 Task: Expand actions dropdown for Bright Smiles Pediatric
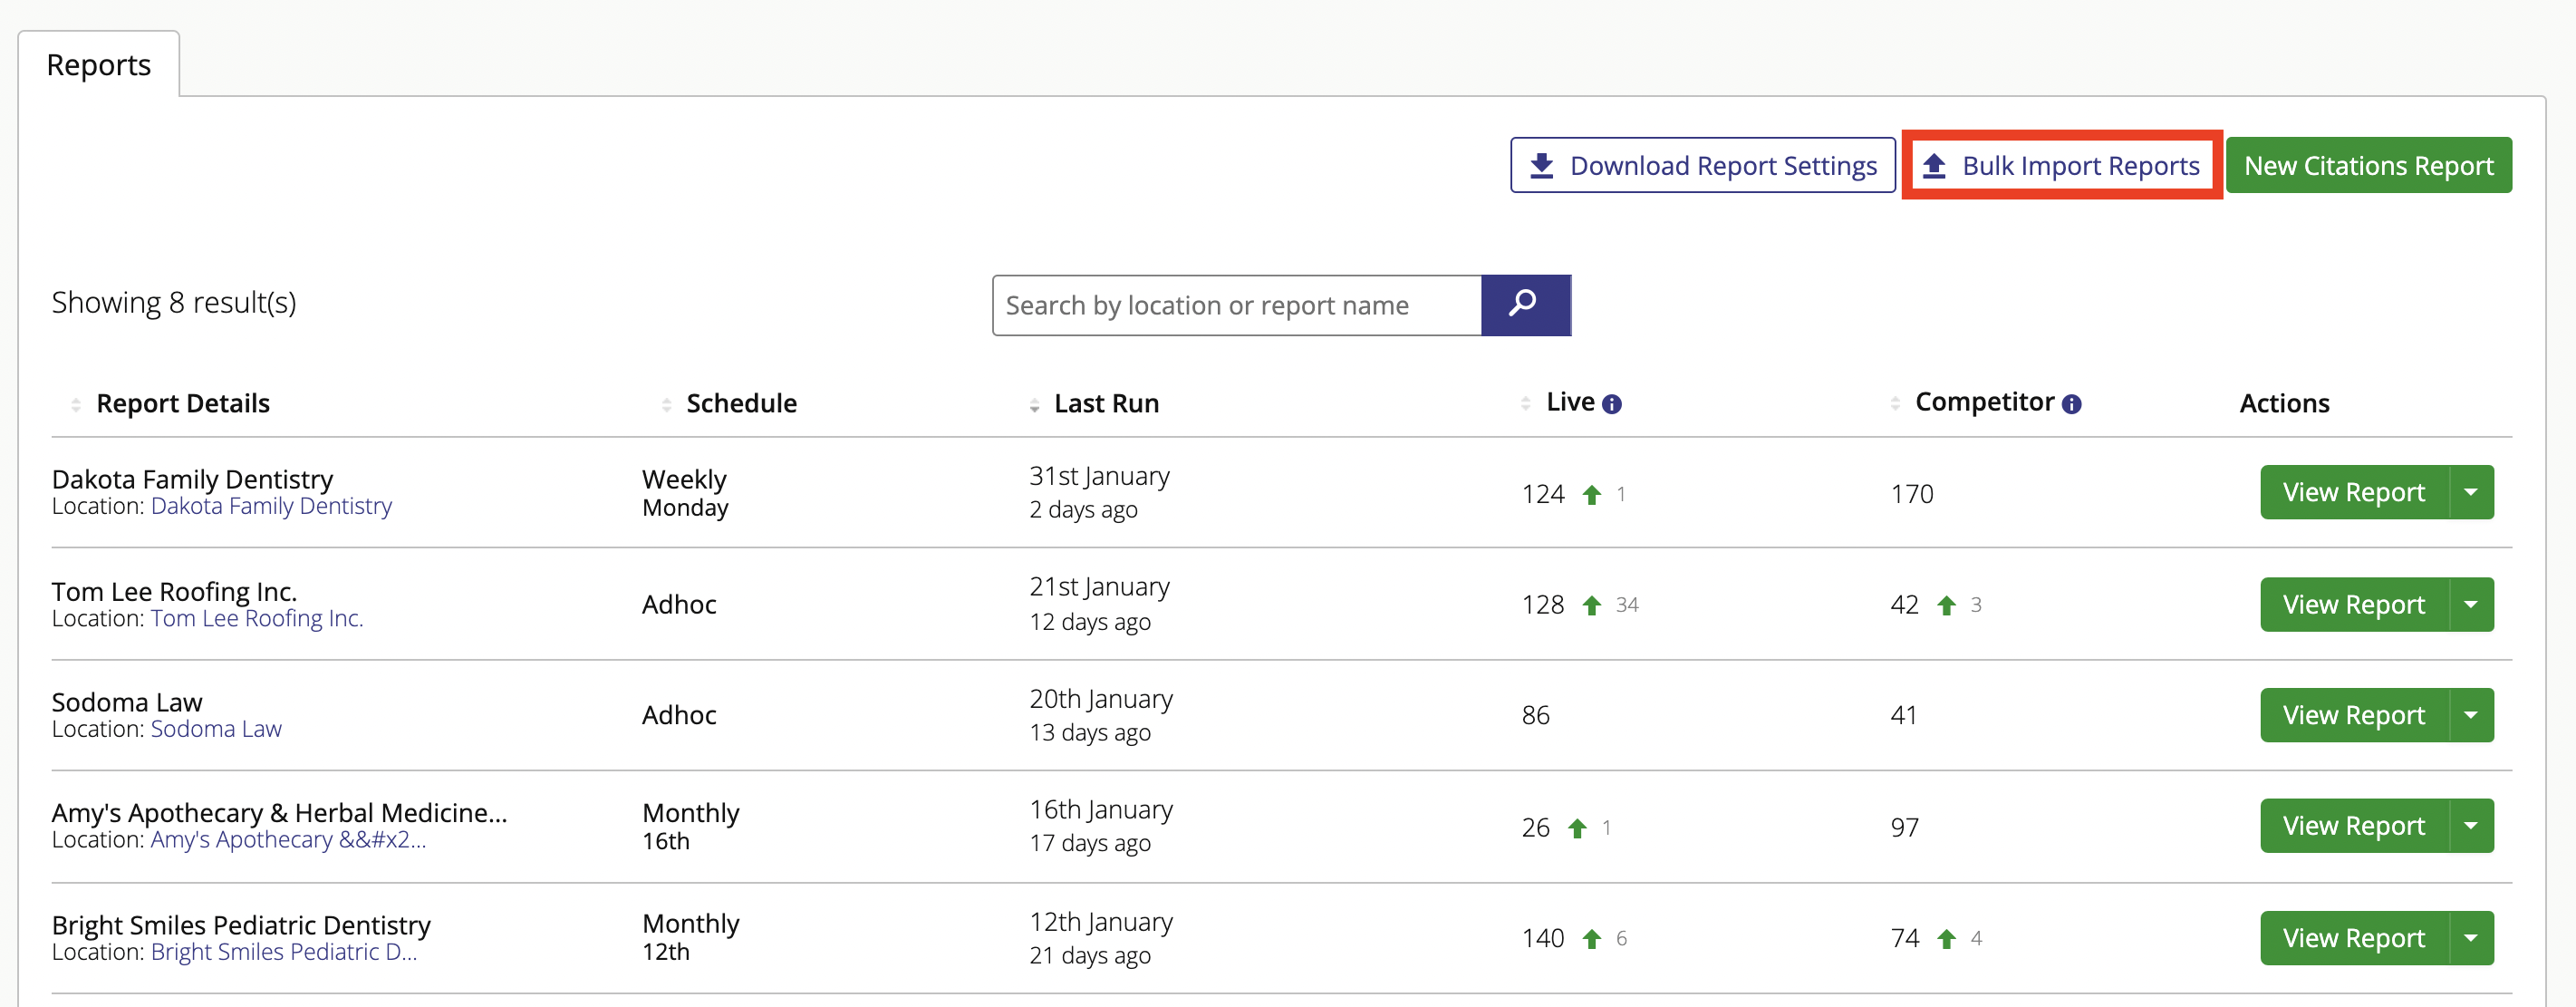pyautogui.click(x=2471, y=938)
